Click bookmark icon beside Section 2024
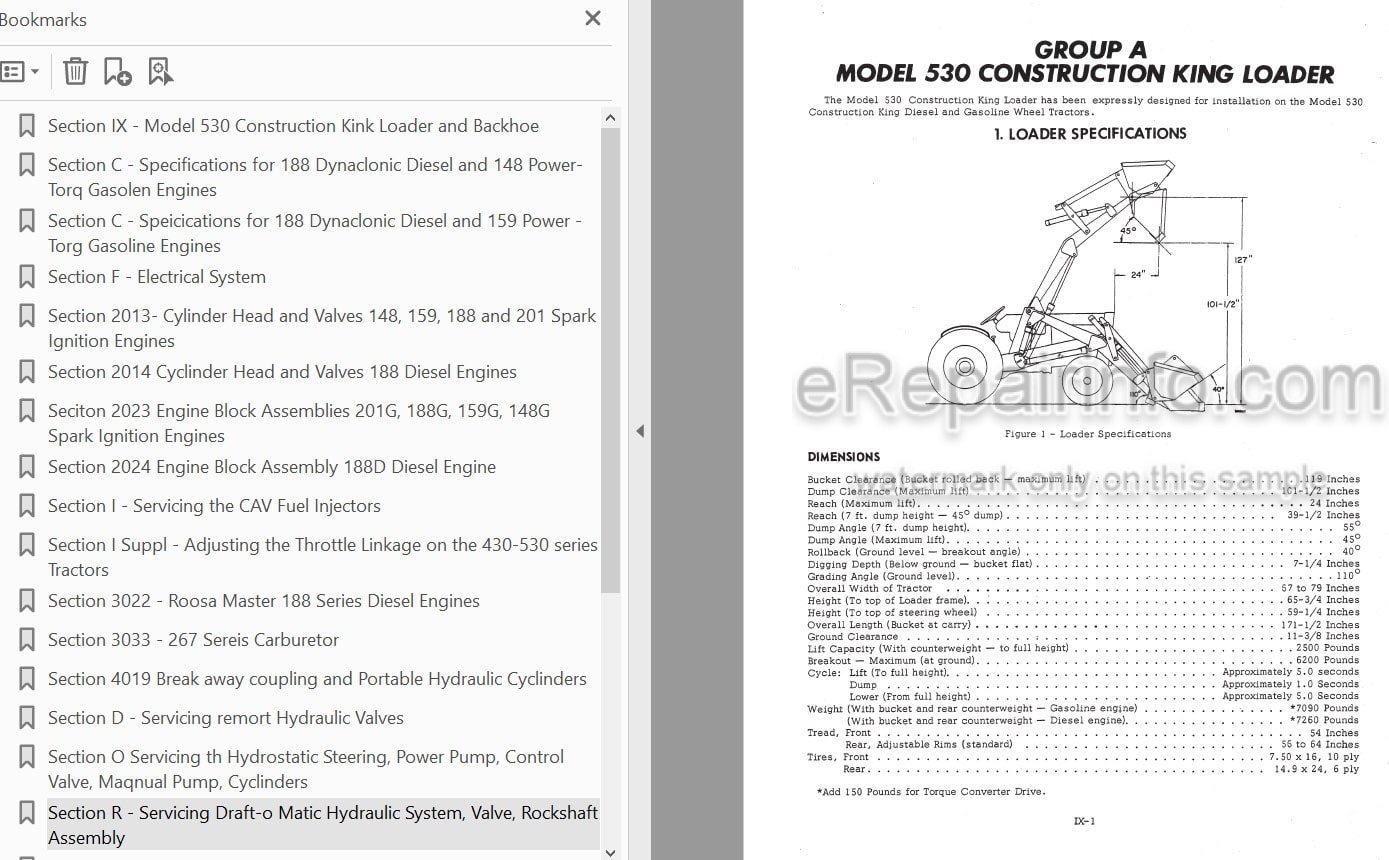1389x860 pixels. click(27, 467)
